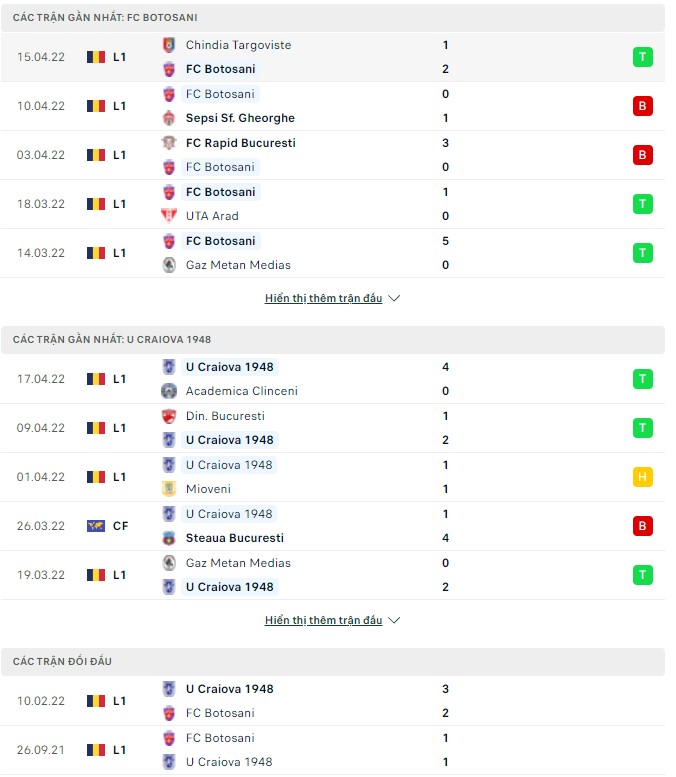The height and width of the screenshot is (777, 676).
Task: Open head-to-head match dated 10.02.22
Action: coord(332,701)
